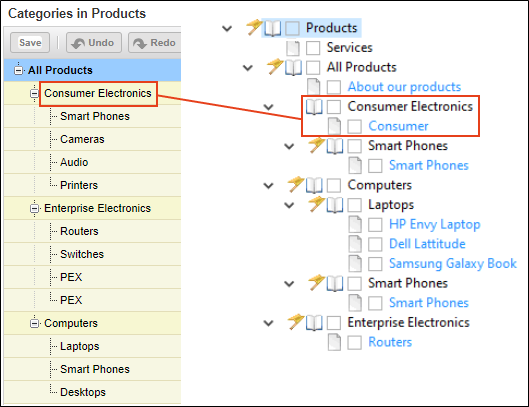The image size is (529, 407).
Task: Click the book icon next to Products
Action: coord(273,28)
